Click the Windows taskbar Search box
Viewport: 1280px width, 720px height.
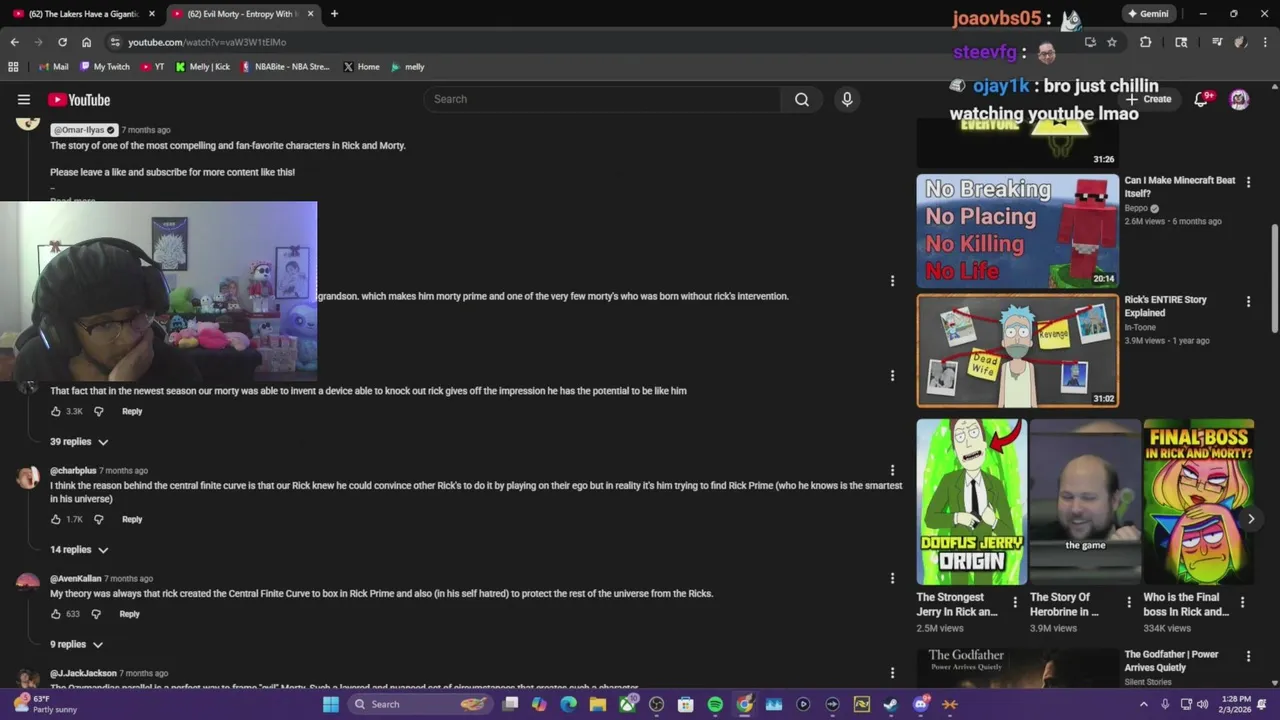tap(420, 704)
